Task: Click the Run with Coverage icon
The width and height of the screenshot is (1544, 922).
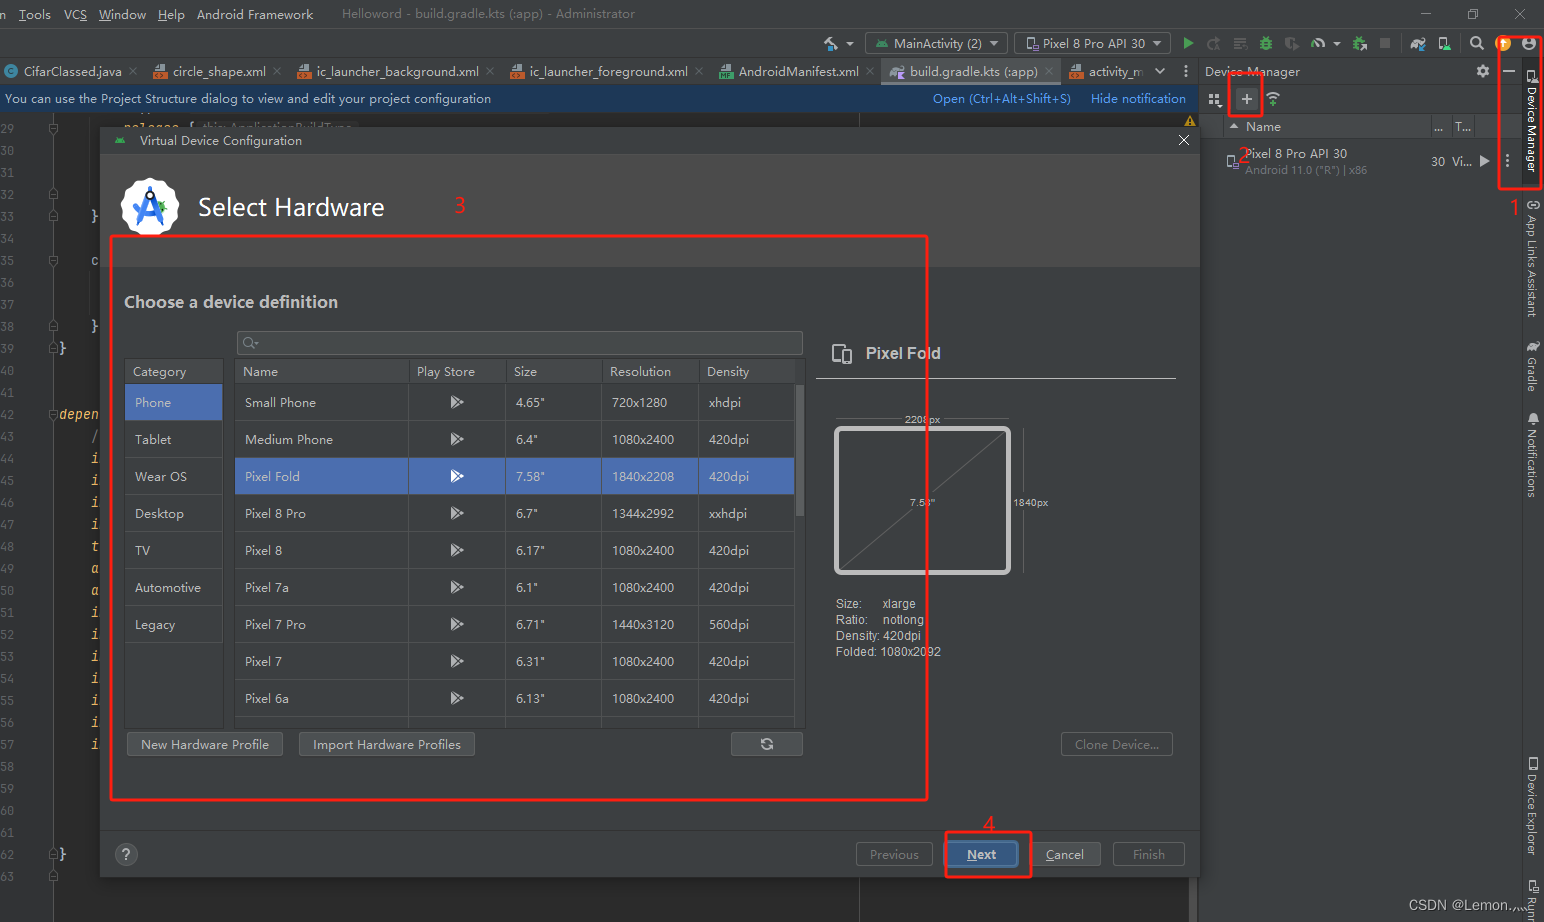Action: click(x=1292, y=43)
